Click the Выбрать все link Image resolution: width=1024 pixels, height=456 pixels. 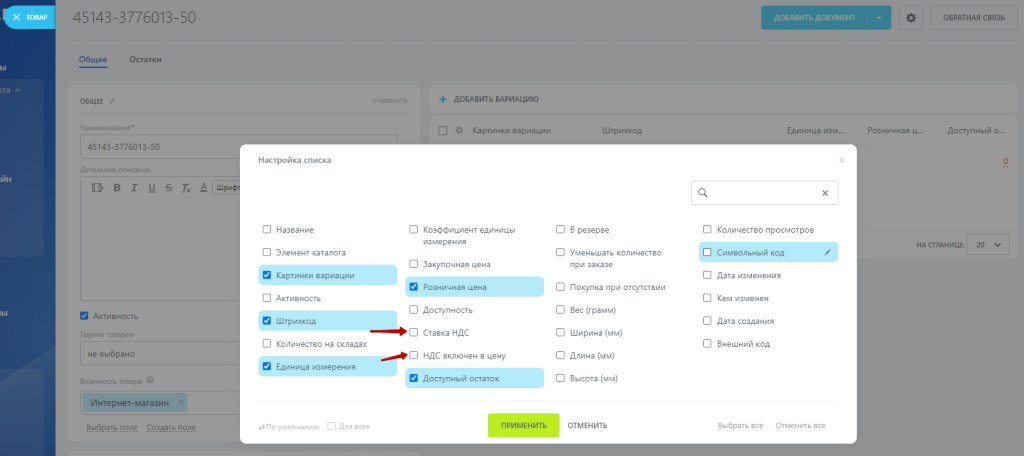click(x=739, y=426)
